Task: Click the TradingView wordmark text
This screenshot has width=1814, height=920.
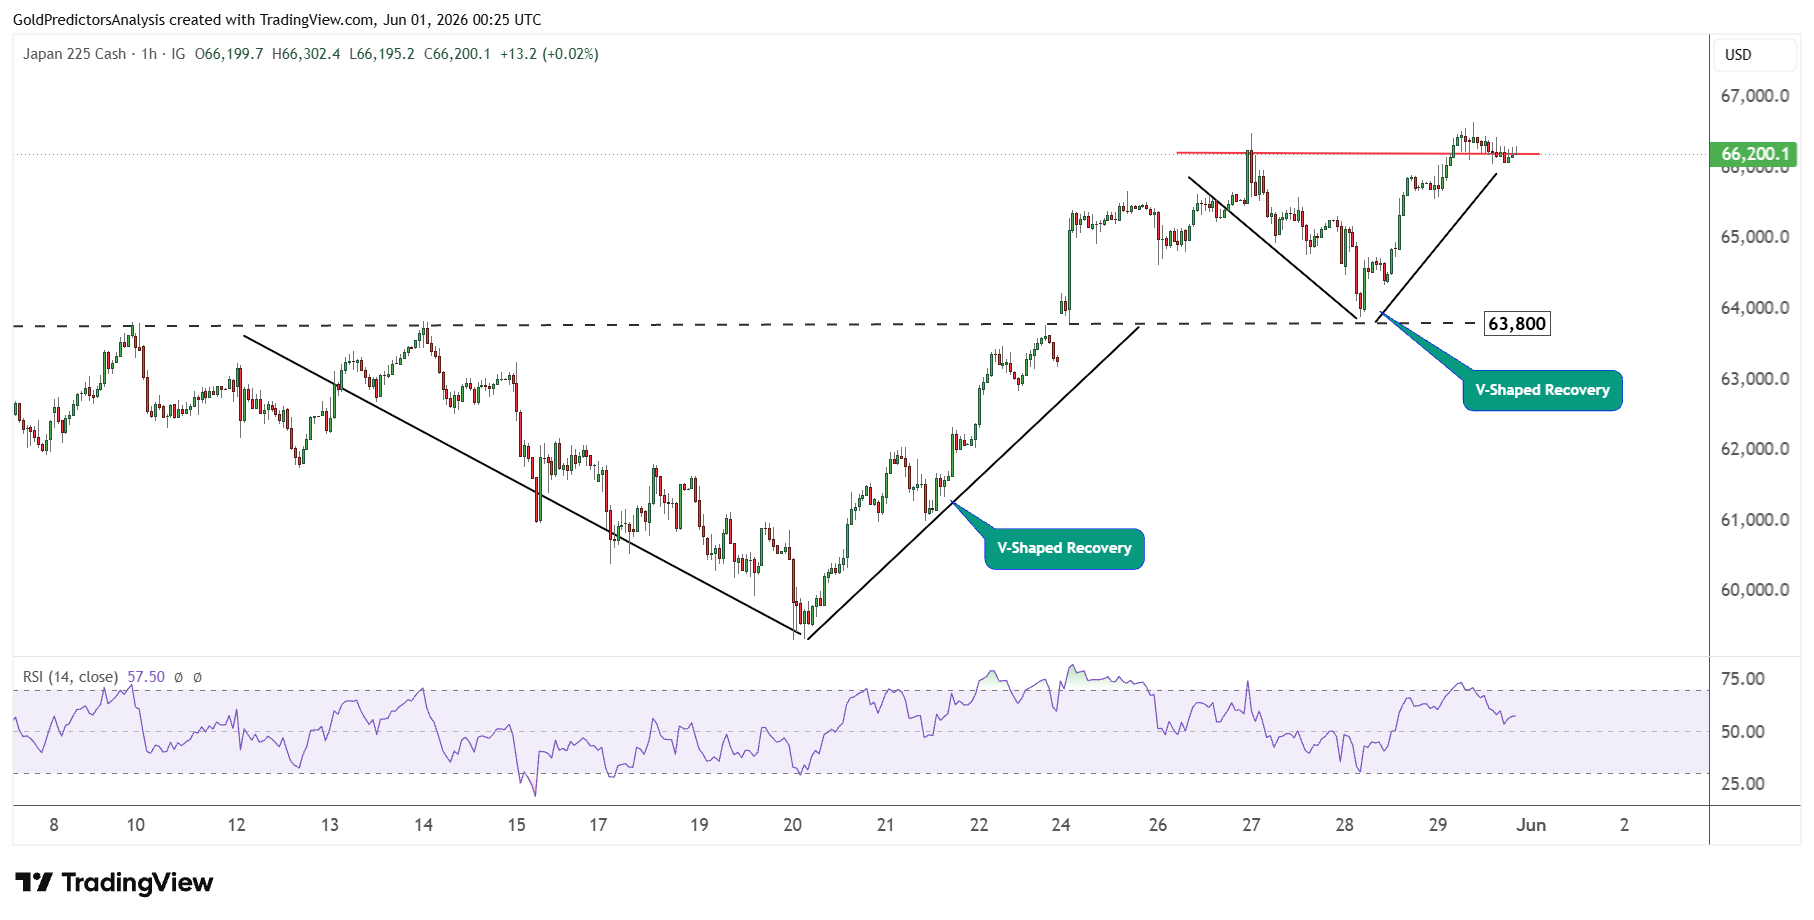Action: pyautogui.click(x=137, y=882)
